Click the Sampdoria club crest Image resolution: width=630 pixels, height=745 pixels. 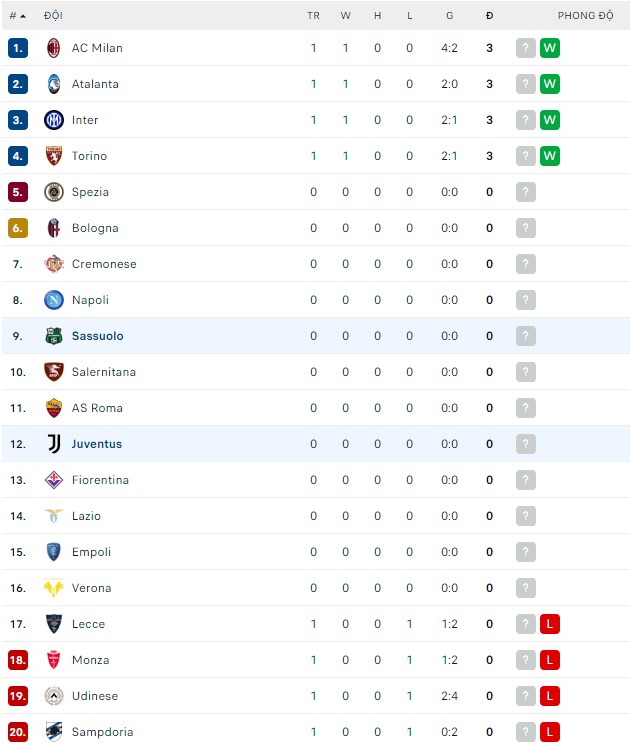click(x=54, y=732)
